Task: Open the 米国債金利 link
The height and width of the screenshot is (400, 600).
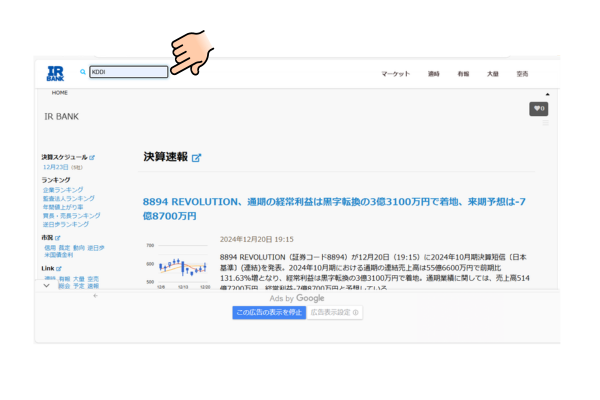Action: 59,255
